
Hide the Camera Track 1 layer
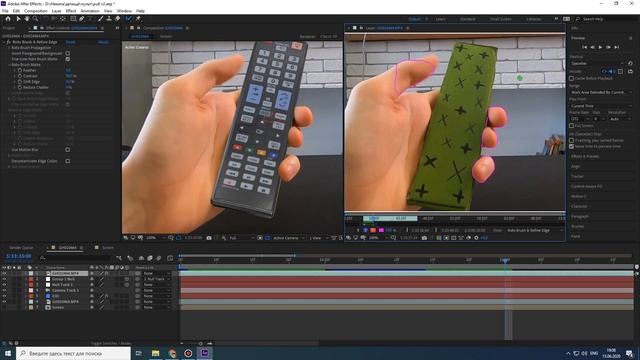click(4, 290)
